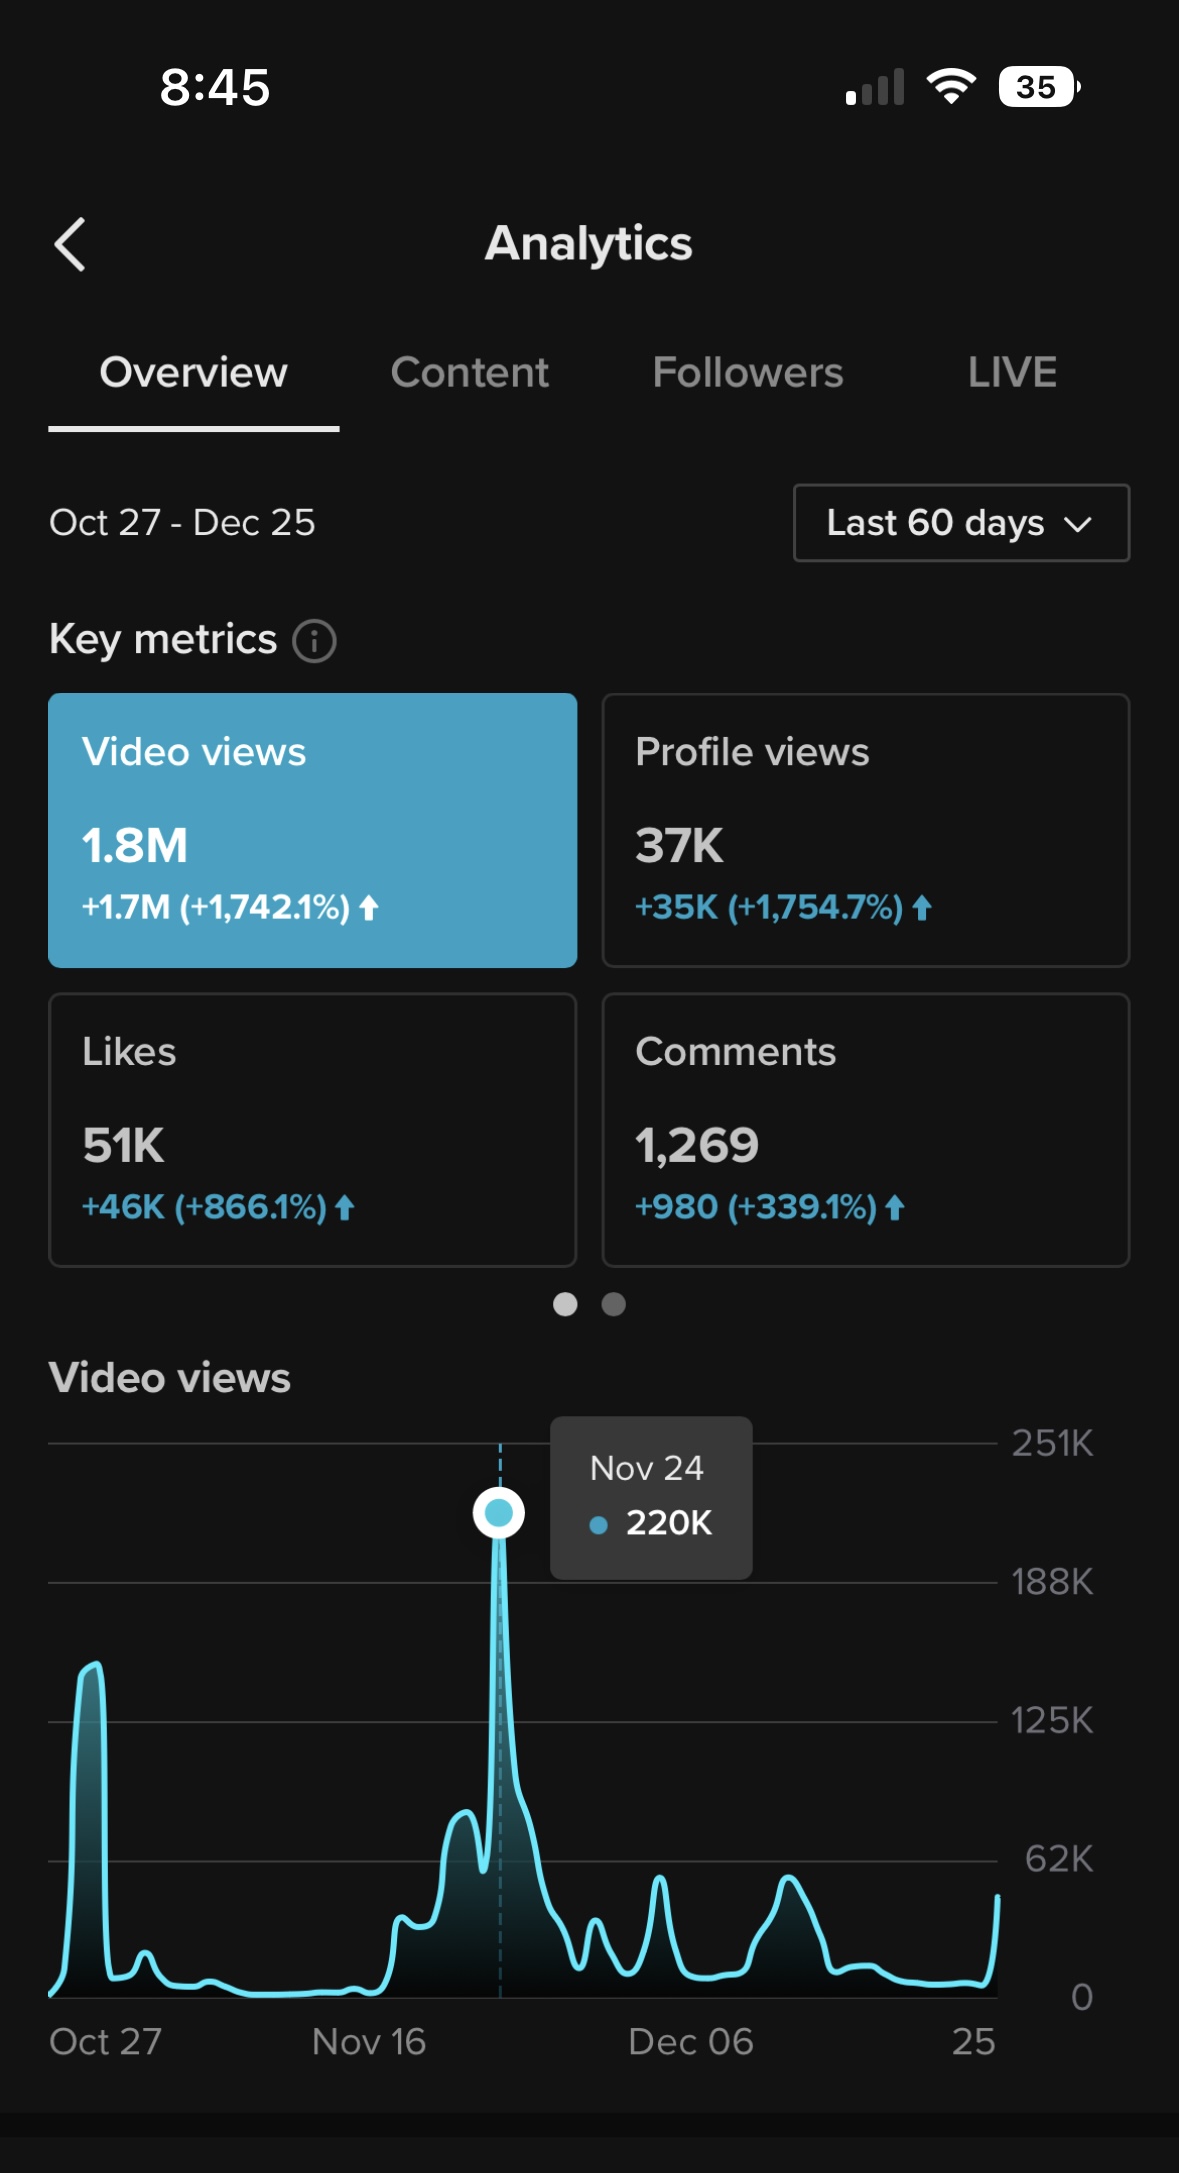Switch to the Followers tab
This screenshot has width=1179, height=2173.
(x=747, y=373)
